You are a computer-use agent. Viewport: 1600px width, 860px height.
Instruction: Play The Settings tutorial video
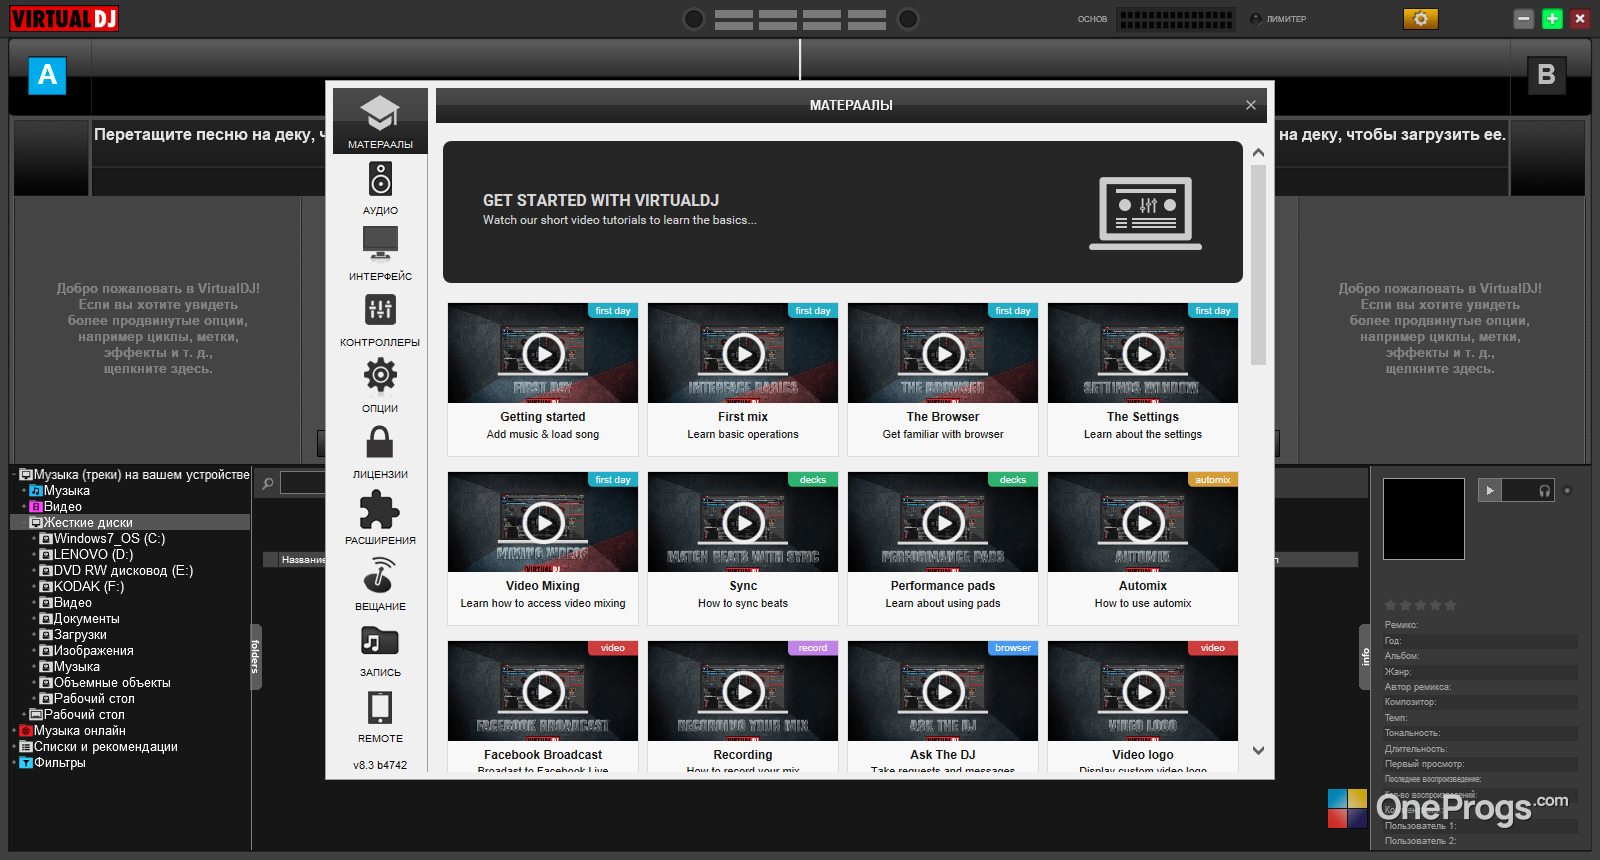[x=1143, y=353]
